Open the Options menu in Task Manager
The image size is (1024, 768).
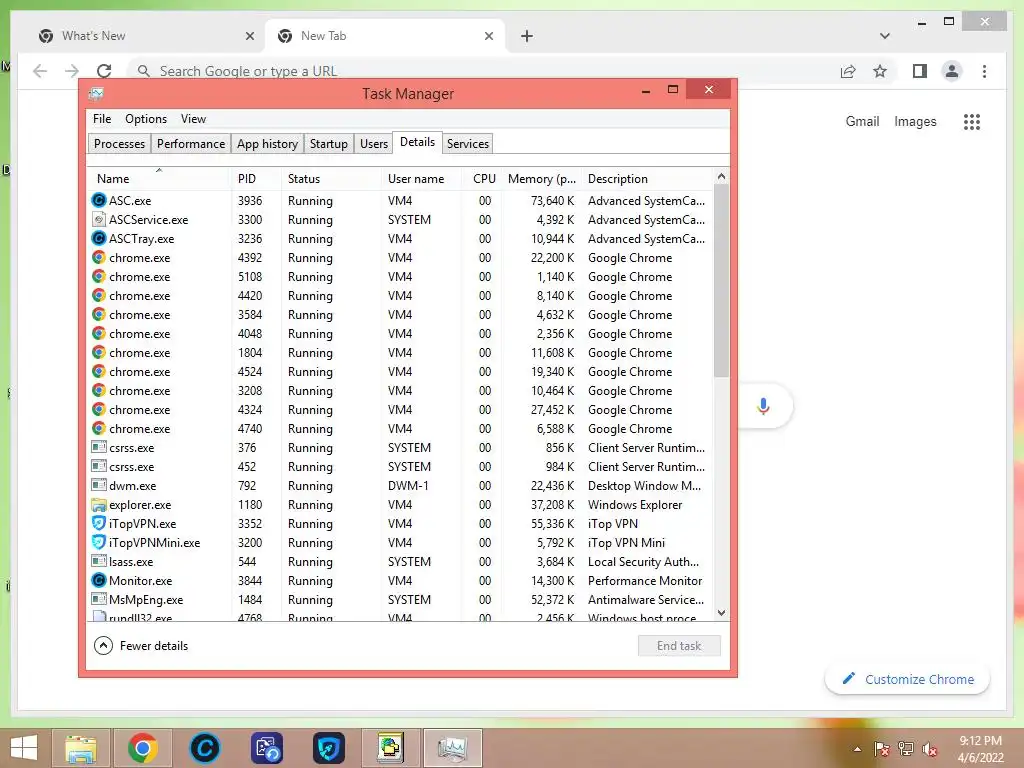click(146, 119)
